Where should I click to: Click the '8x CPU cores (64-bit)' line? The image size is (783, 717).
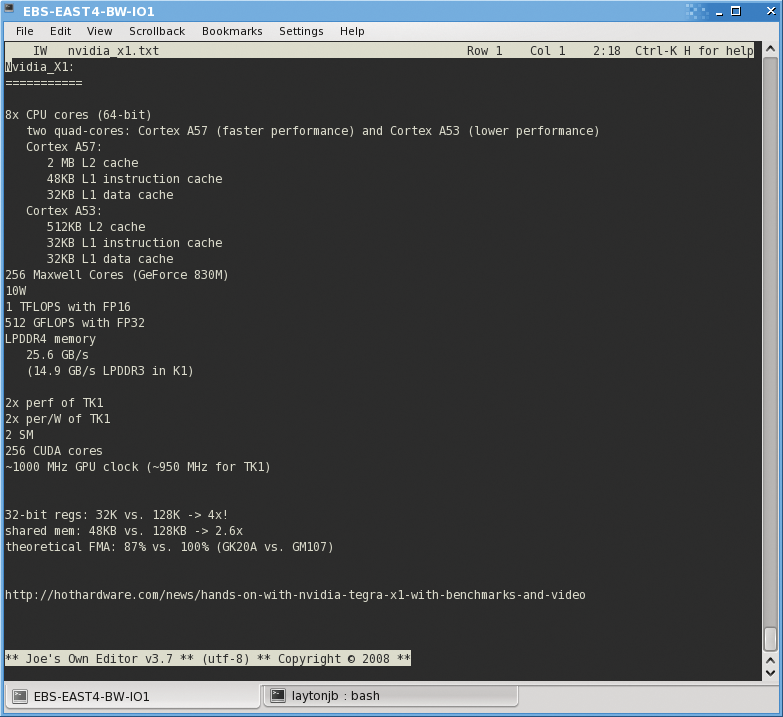coord(78,114)
